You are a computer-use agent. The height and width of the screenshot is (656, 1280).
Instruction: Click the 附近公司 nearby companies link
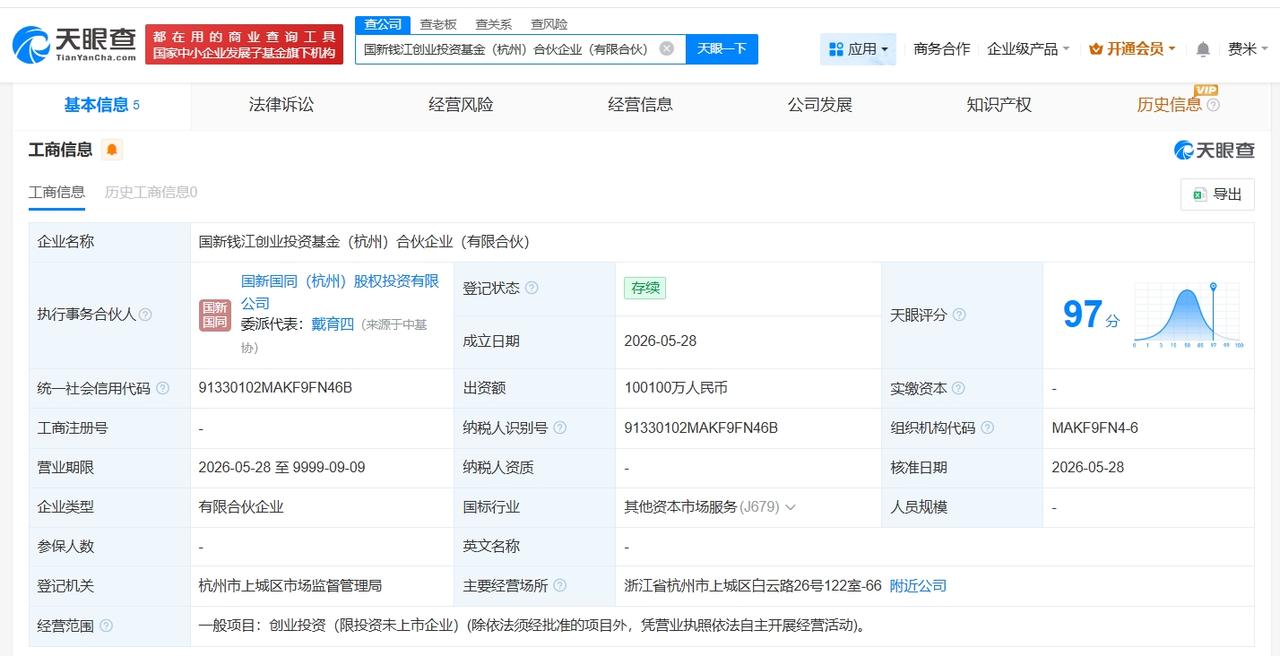click(x=918, y=586)
